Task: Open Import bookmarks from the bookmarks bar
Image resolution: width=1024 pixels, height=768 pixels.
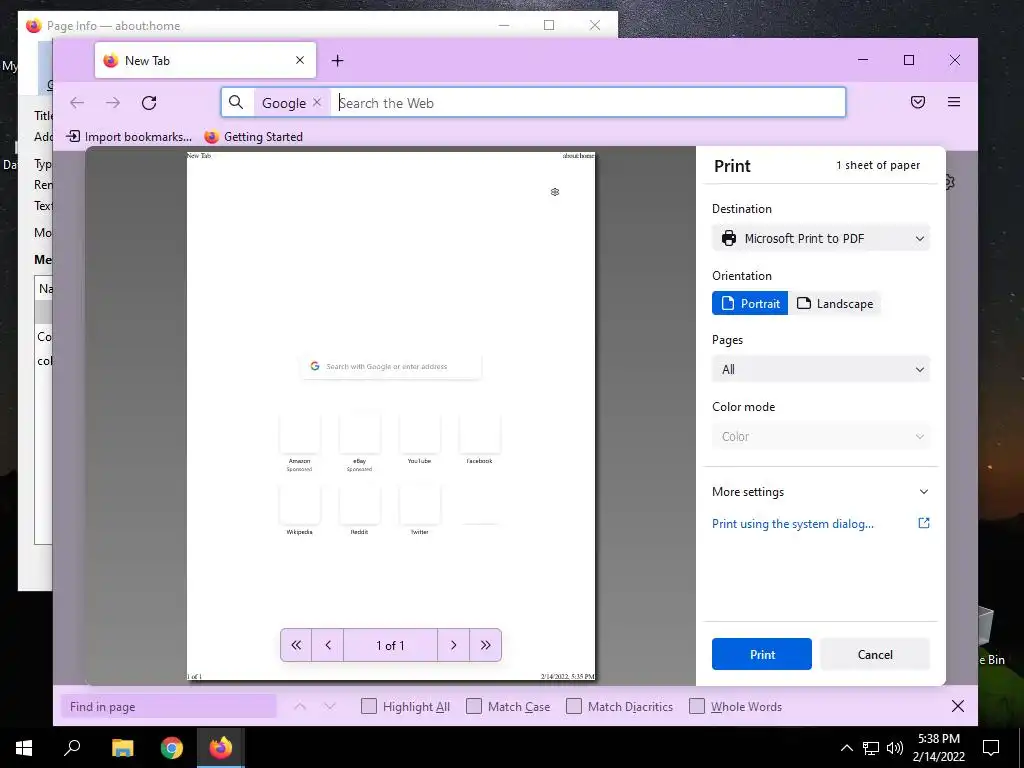Action: [x=129, y=136]
